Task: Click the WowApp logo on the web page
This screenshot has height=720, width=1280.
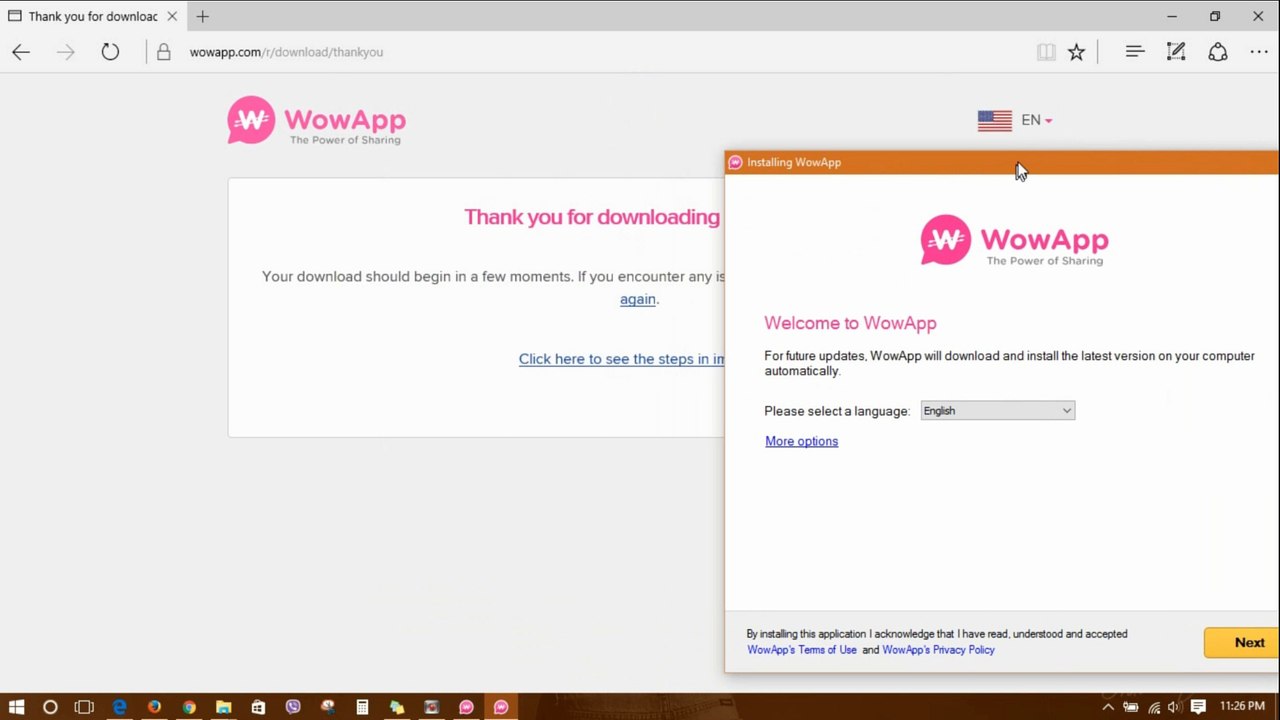Action: pos(316,121)
